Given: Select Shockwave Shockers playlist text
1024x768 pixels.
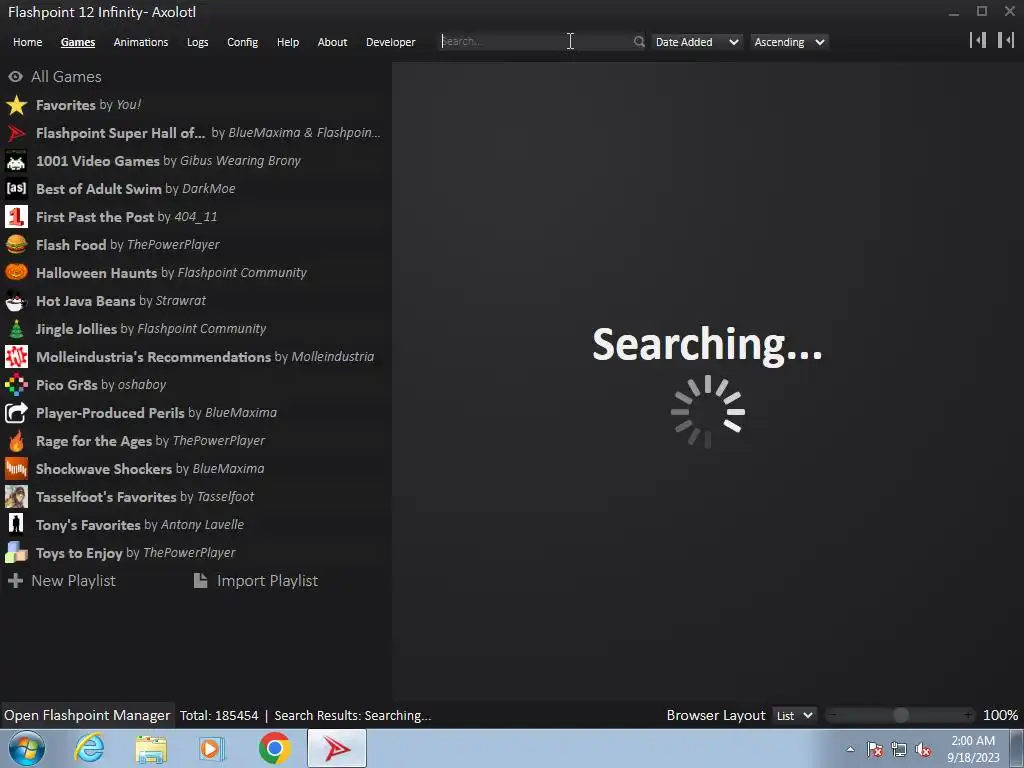Looking at the screenshot, I should [150, 469].
